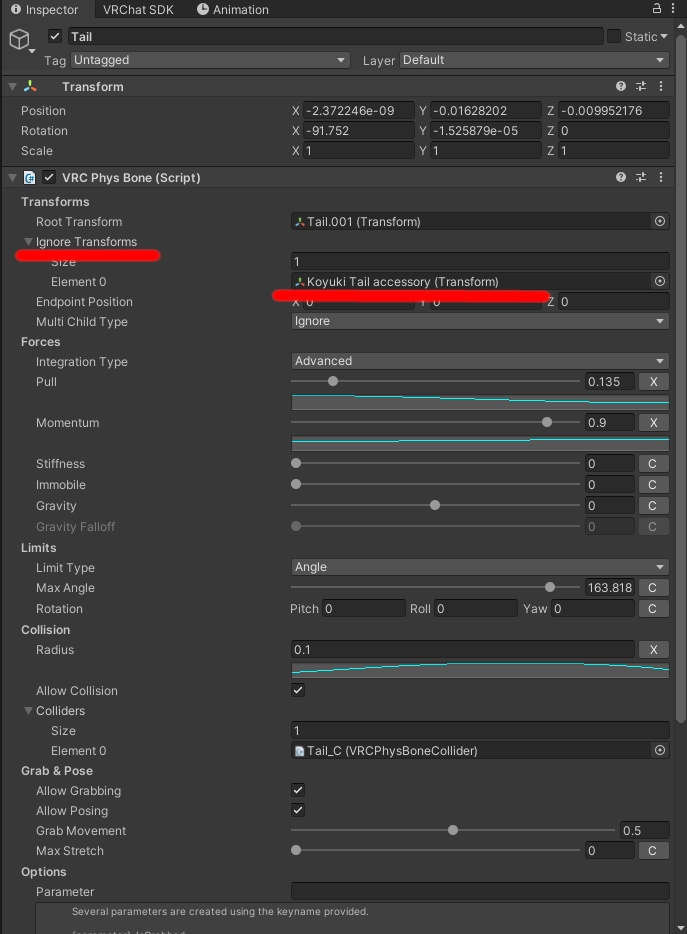Click Colliders Element 0 object picker

[659, 750]
